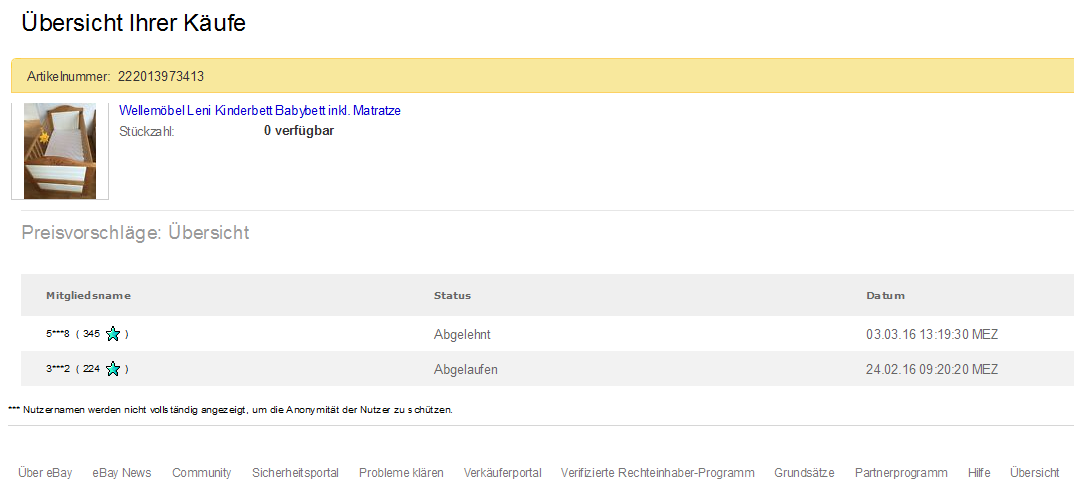Select member name 5***8
The height and width of the screenshot is (501, 1074).
[58, 334]
